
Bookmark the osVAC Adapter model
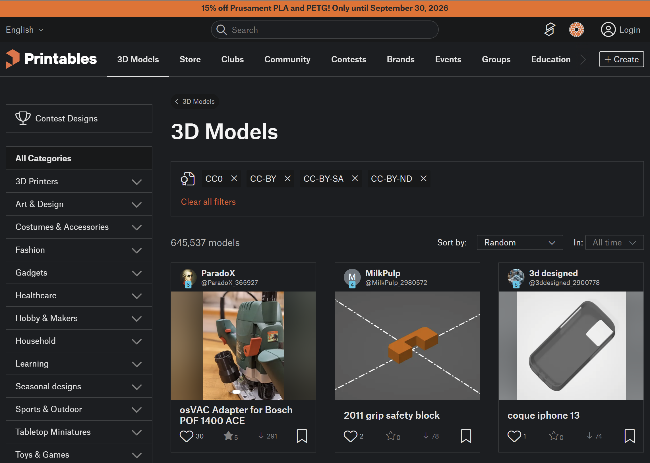[302, 436]
